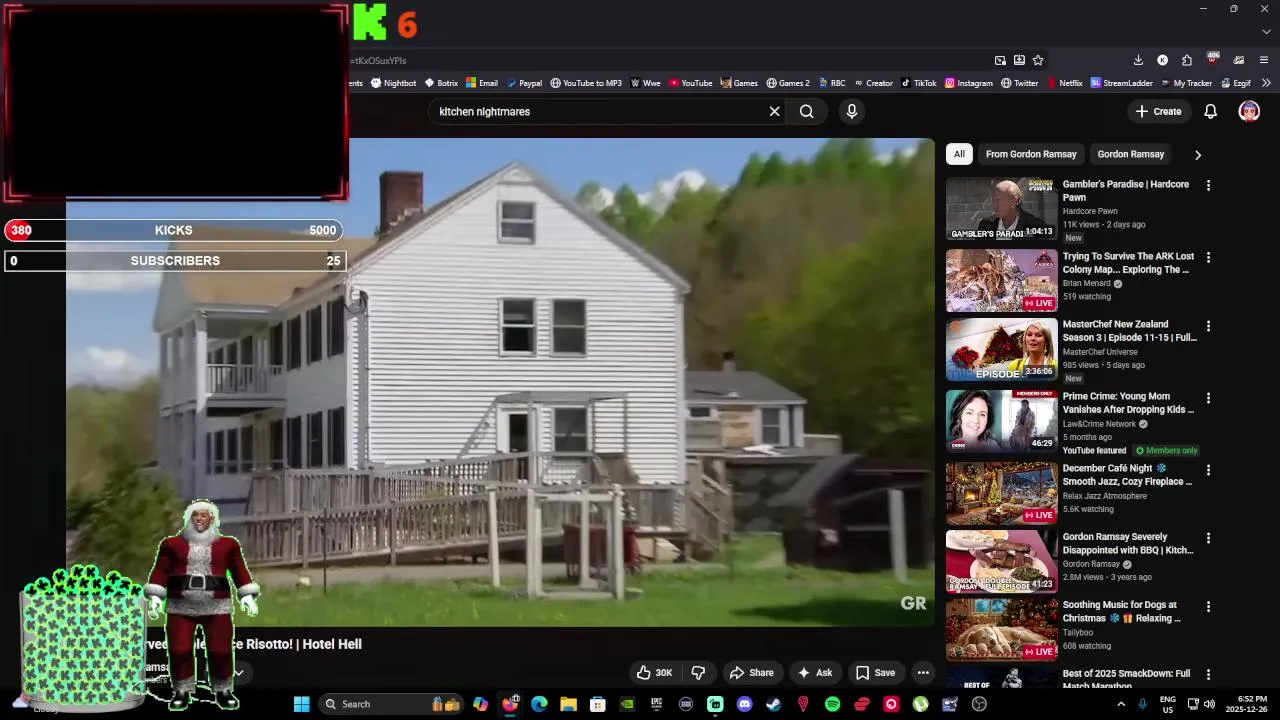
Task: Click the Ask button
Action: (814, 673)
